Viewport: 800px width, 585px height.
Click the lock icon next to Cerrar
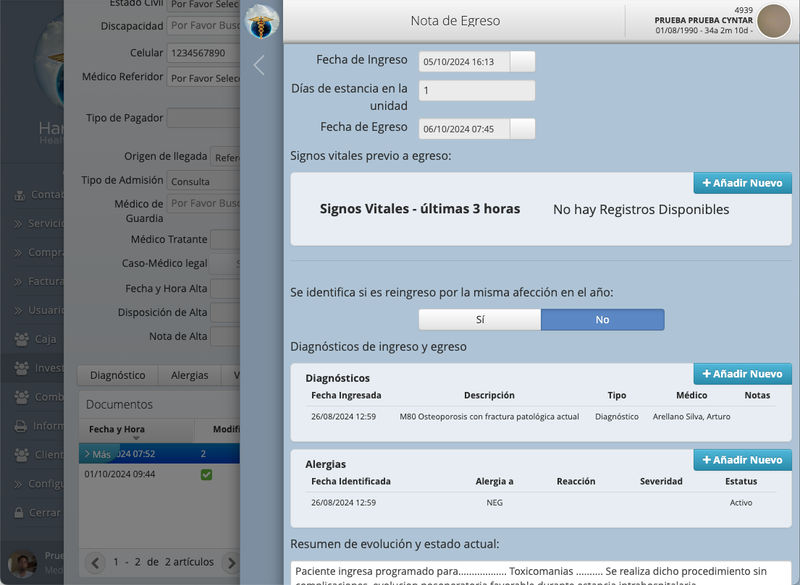tap(21, 512)
